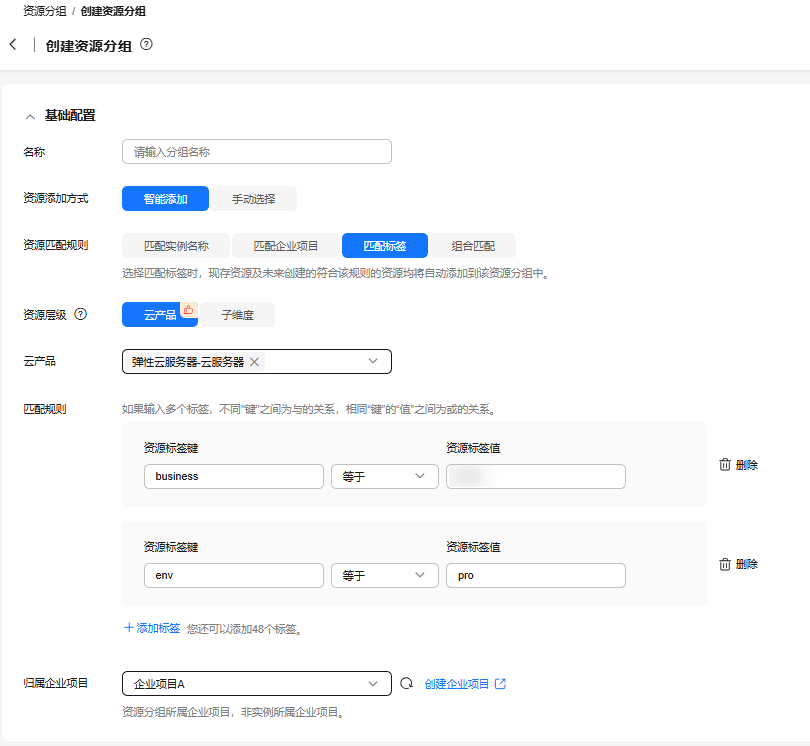
Task: Choose 组合匹配 matching rule
Action: [473, 246]
